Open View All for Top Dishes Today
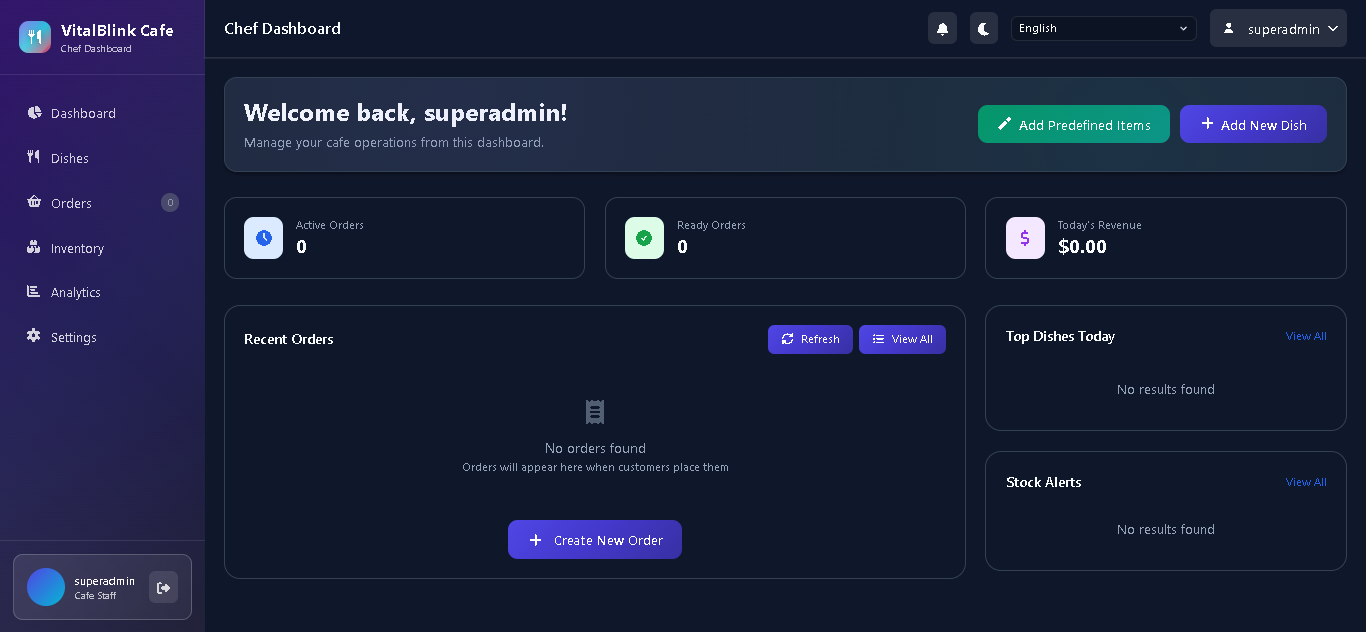The image size is (1366, 632). (1305, 337)
